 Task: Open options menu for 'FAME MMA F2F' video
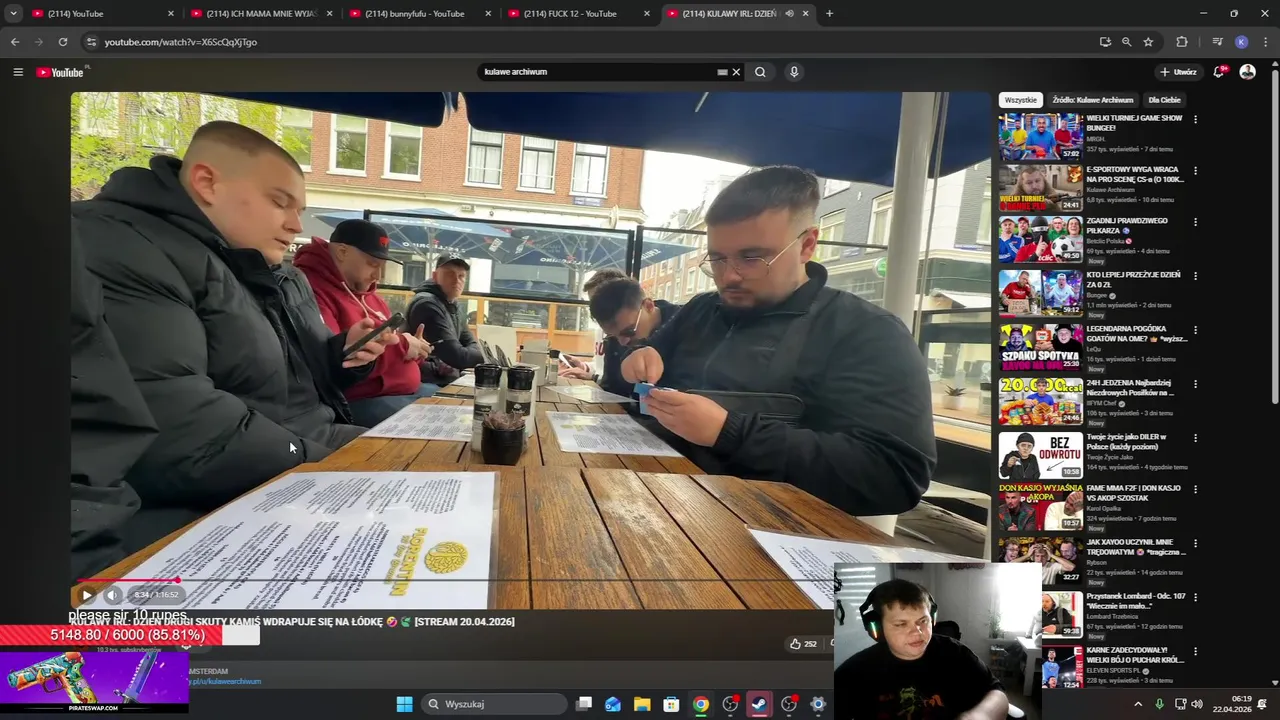coord(1195,490)
